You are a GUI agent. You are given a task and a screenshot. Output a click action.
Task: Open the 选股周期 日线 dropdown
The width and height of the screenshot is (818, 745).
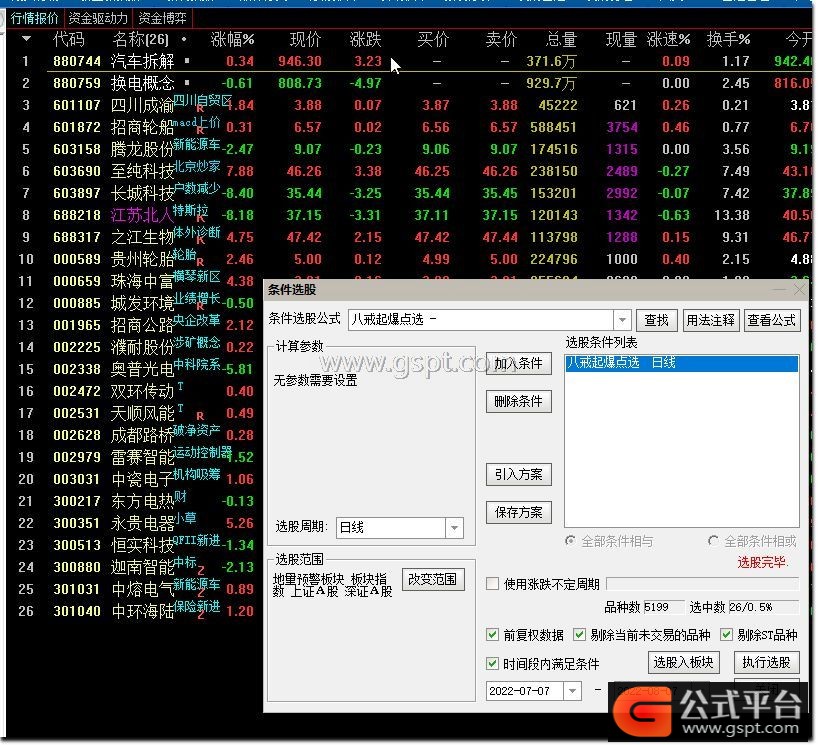[454, 527]
